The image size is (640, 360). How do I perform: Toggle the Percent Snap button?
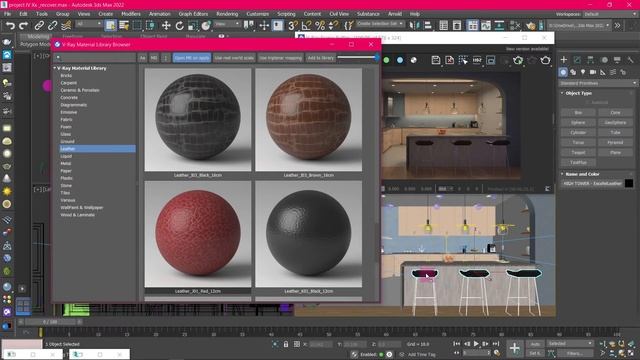(x=320, y=26)
